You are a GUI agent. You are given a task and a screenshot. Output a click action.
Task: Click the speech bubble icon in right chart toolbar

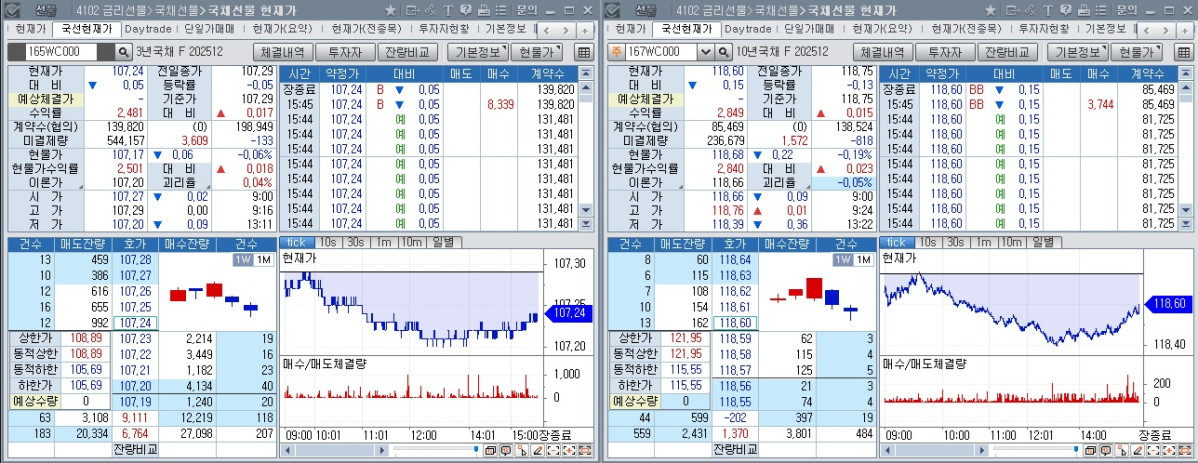1106,451
